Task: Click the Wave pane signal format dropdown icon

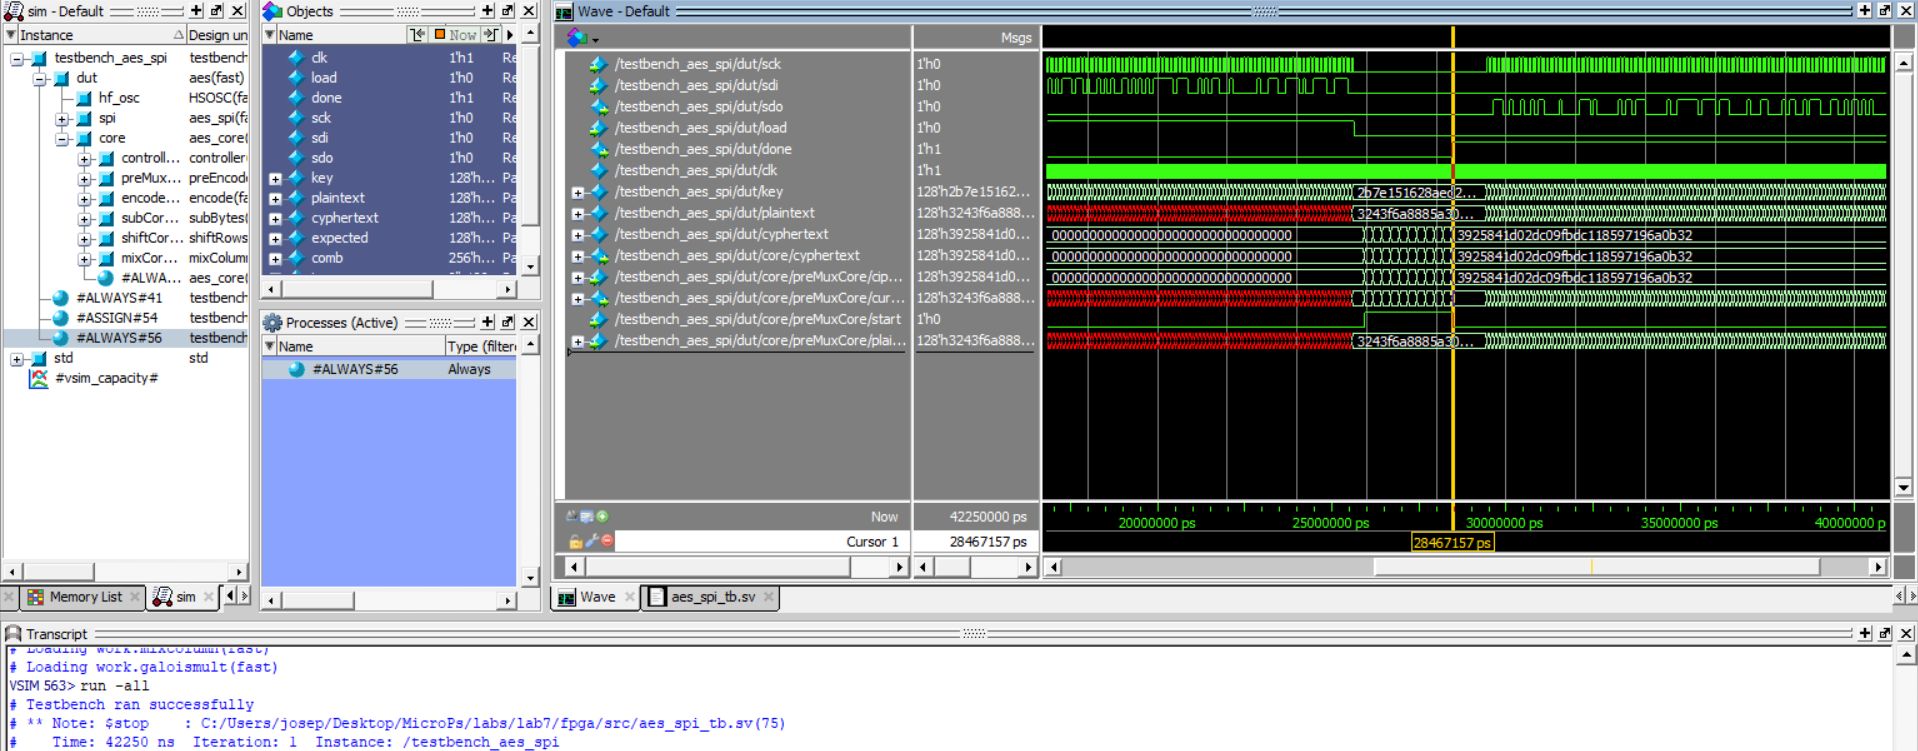Action: (582, 38)
